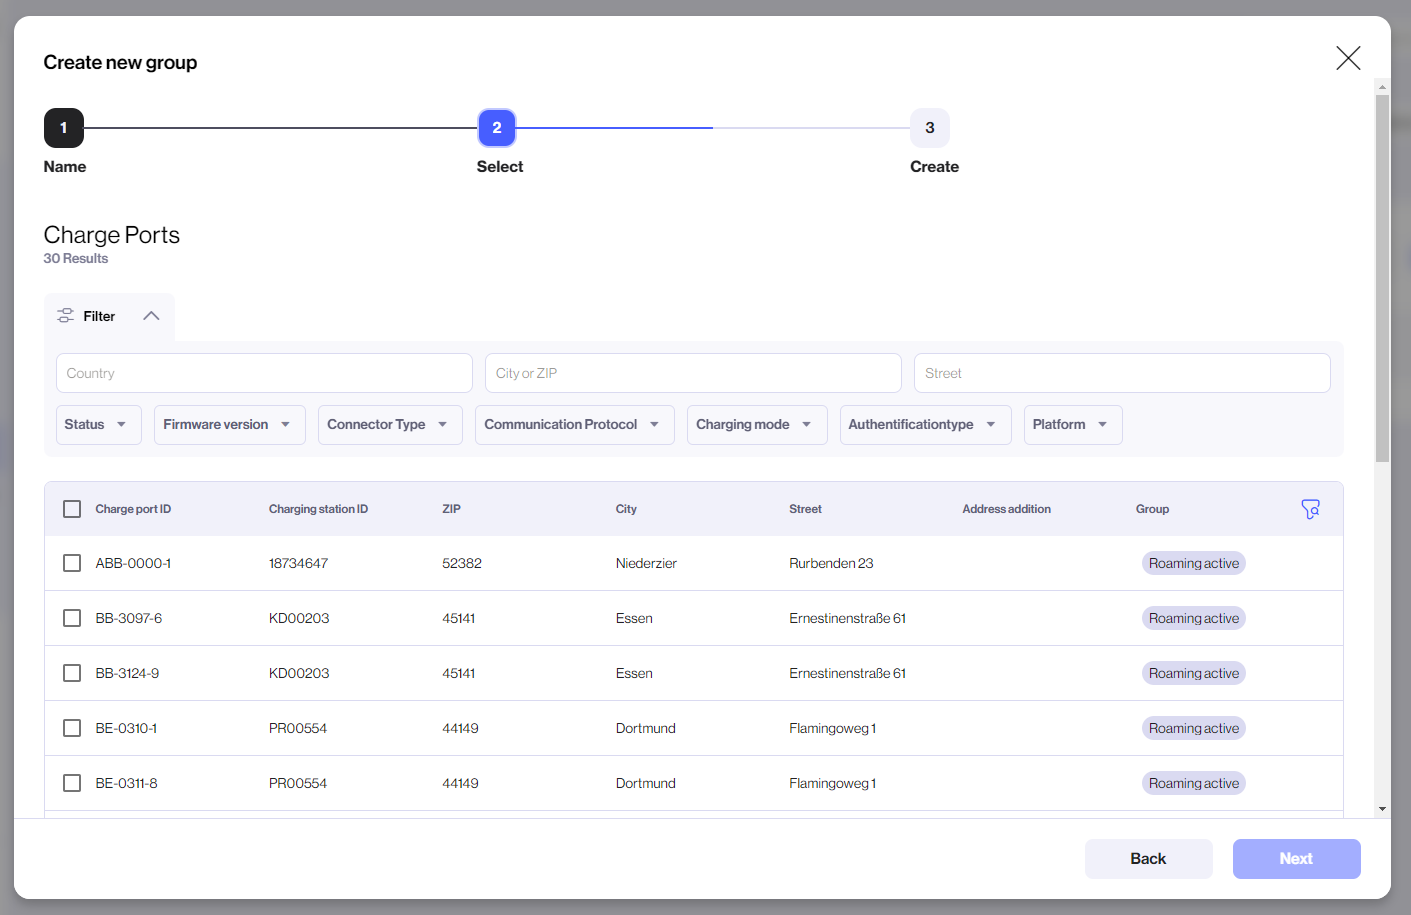The height and width of the screenshot is (915, 1411).
Task: Toggle the select-all charge ports checkbox
Action: coord(72,509)
